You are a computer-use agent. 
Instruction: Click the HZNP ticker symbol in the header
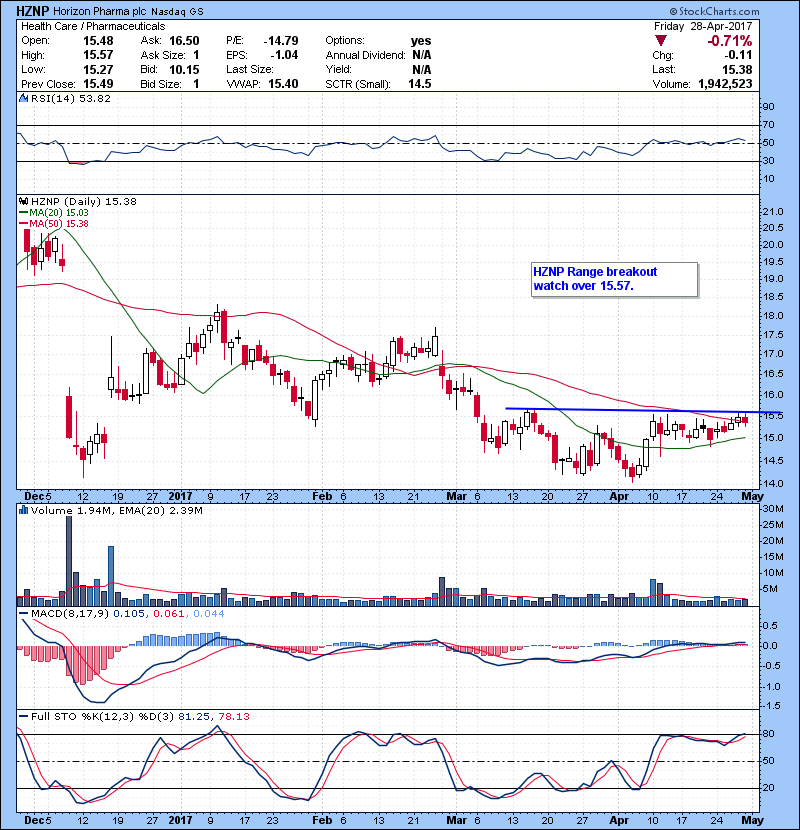33,11
